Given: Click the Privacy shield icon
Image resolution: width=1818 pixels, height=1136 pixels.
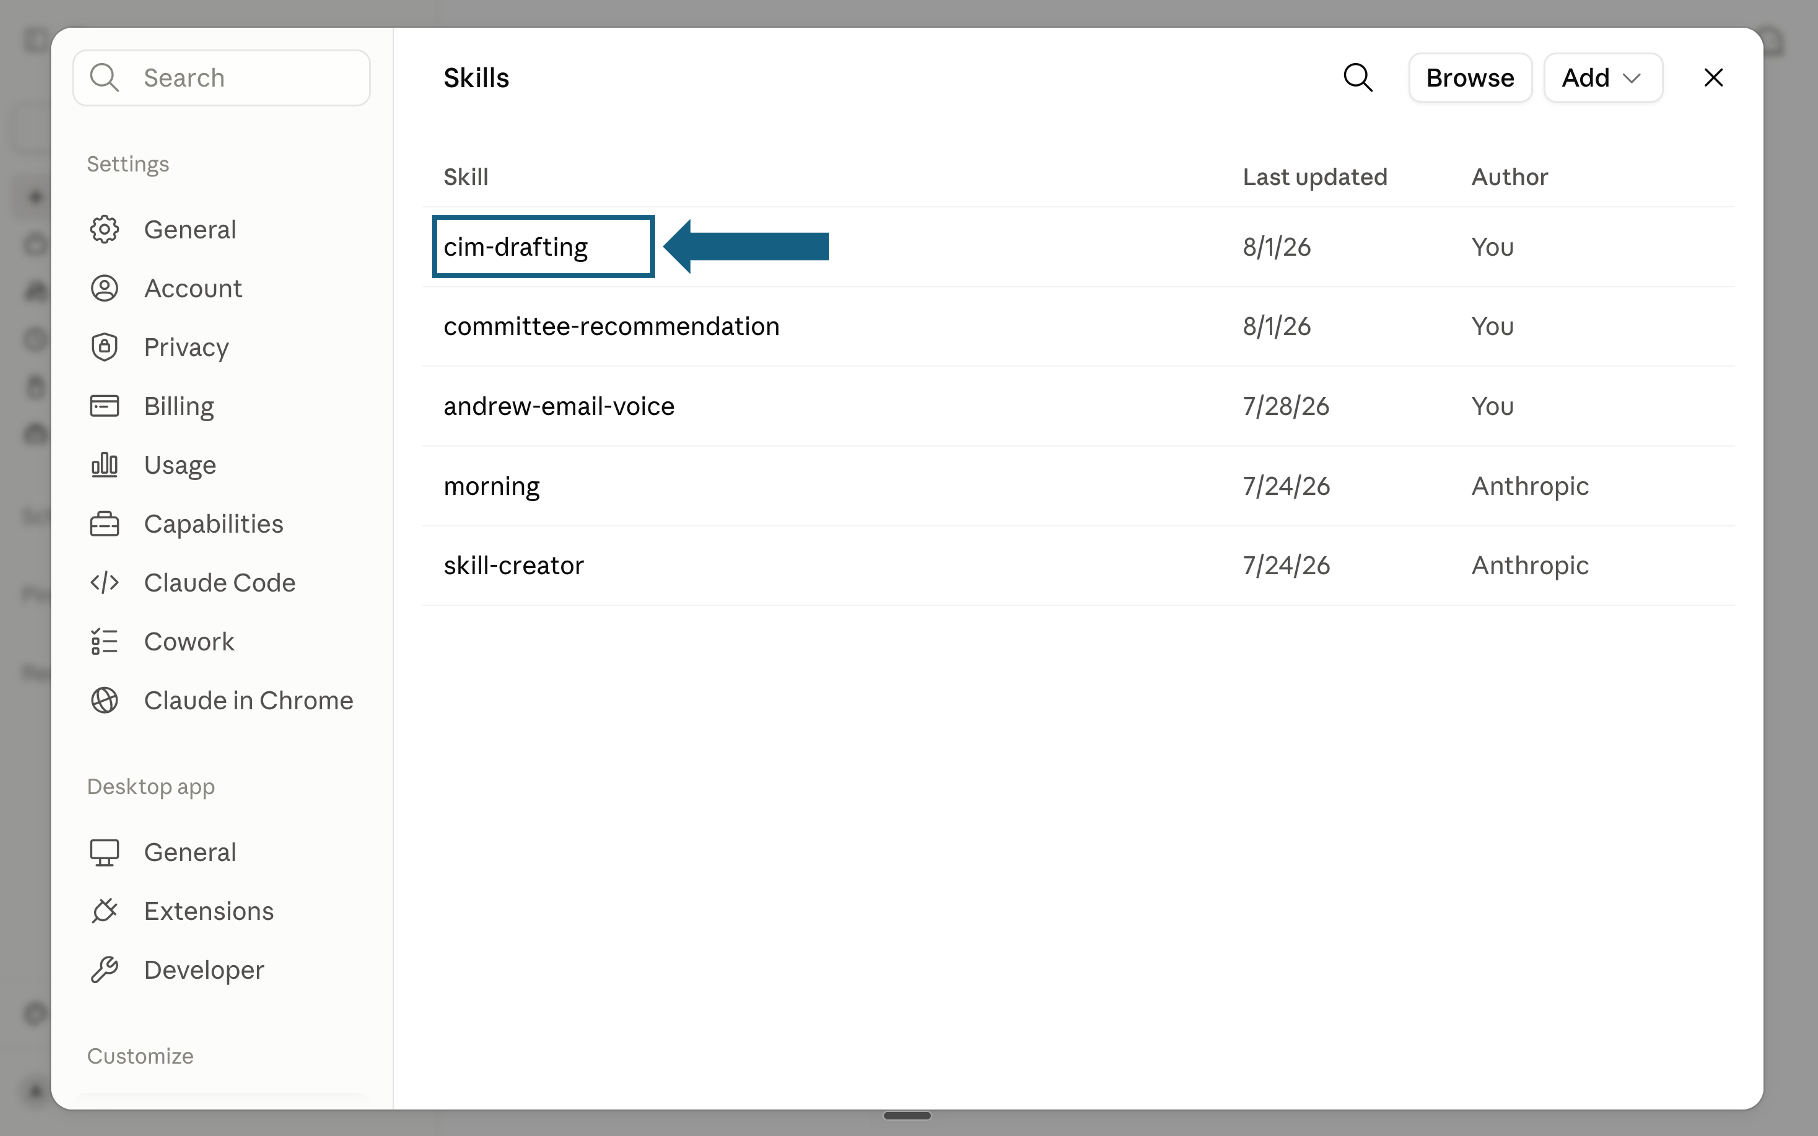Looking at the screenshot, I should click(105, 347).
